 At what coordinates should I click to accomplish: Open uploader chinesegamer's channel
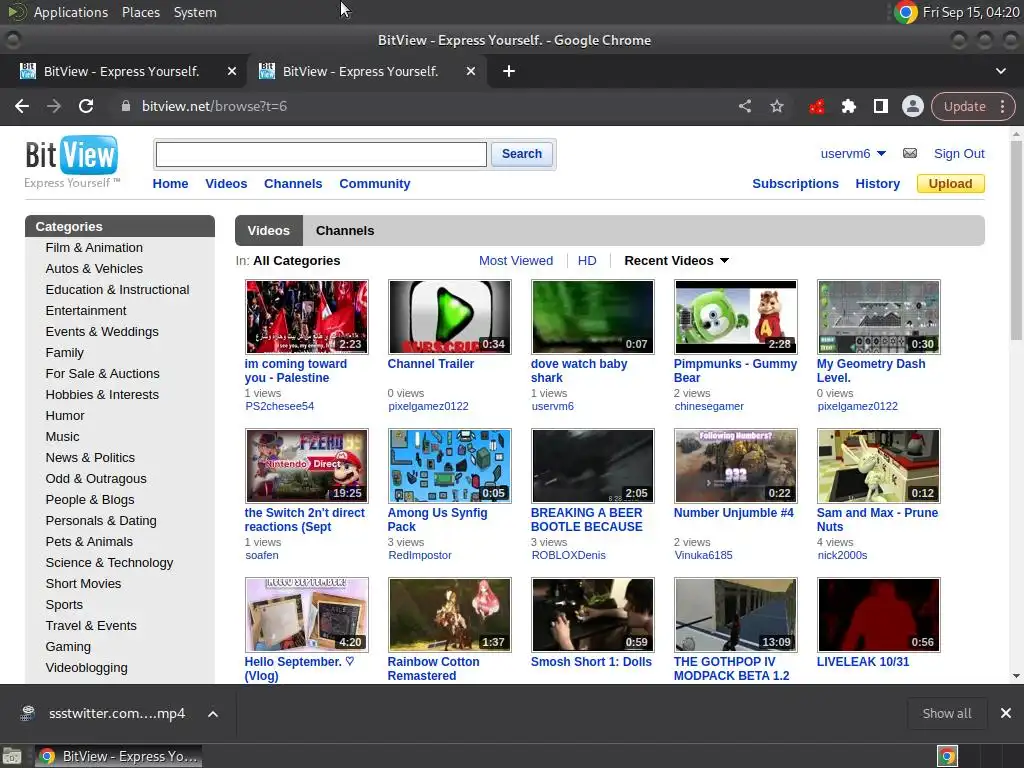coord(709,406)
